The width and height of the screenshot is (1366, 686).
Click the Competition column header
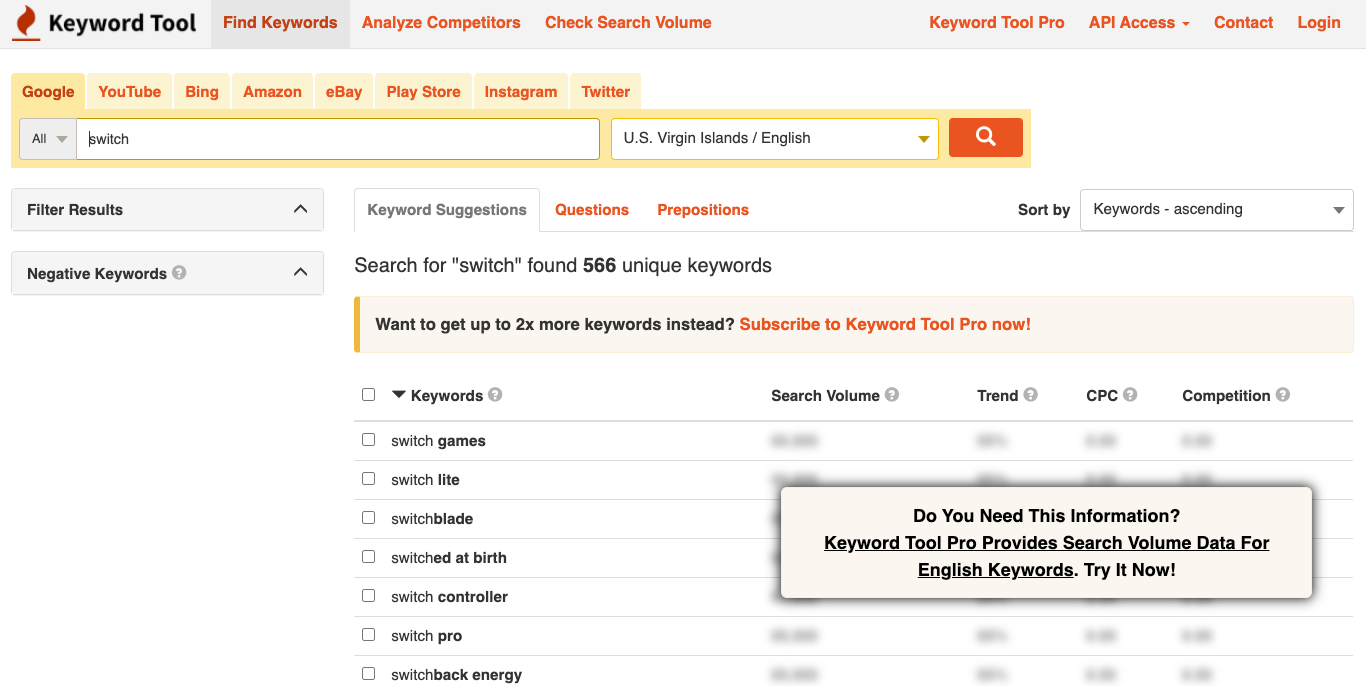tap(1226, 396)
